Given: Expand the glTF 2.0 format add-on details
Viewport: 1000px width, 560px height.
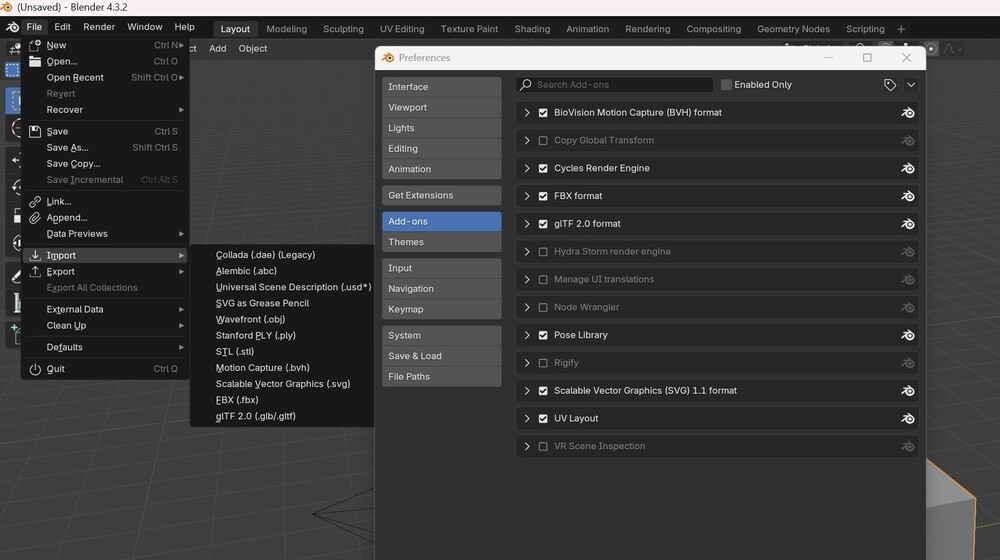Looking at the screenshot, I should point(527,224).
